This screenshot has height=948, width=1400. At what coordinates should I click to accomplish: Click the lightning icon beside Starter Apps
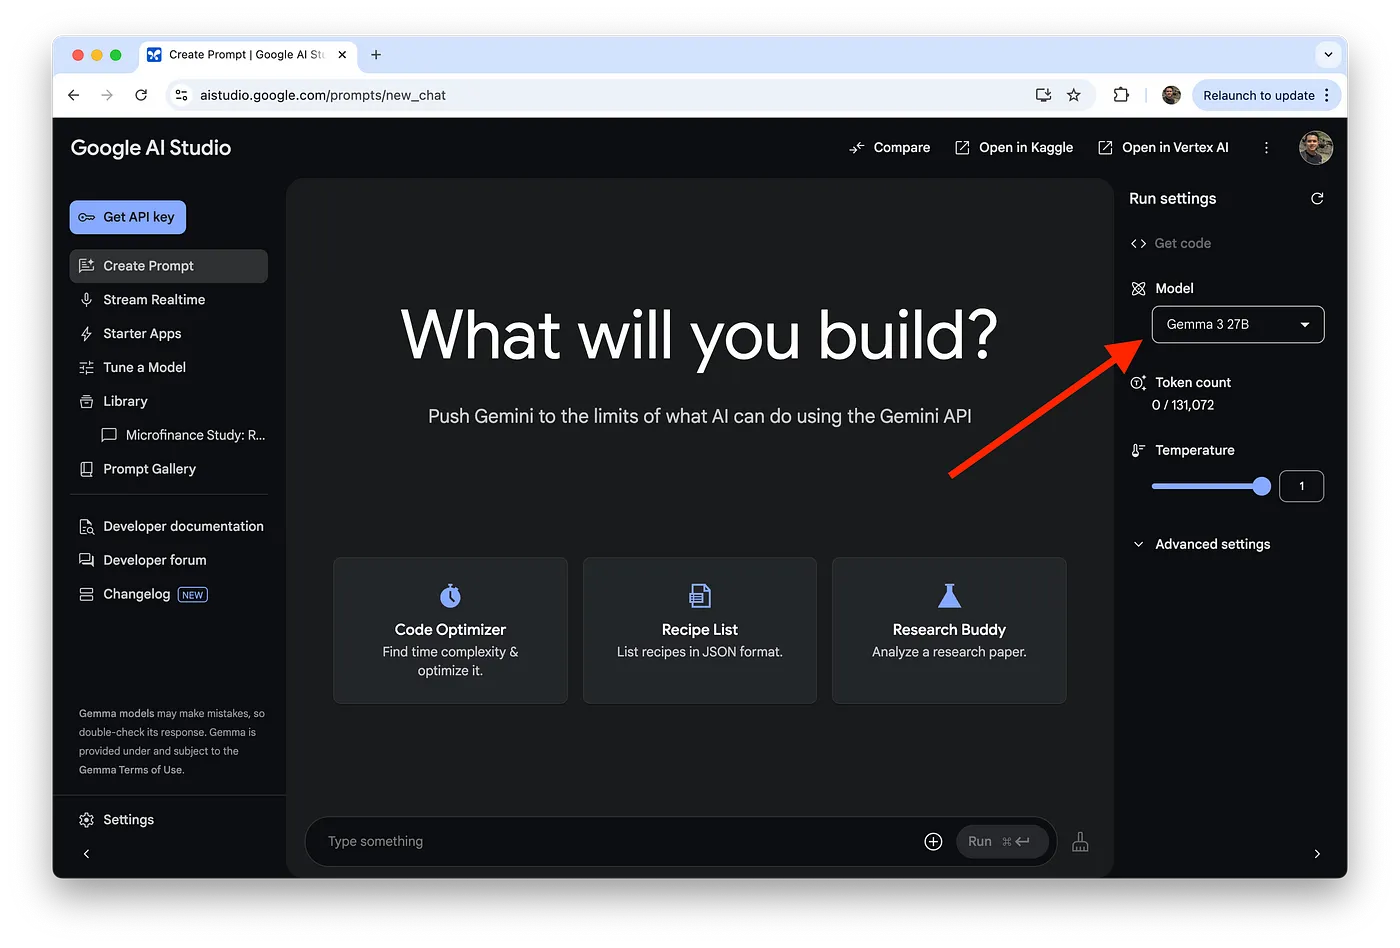click(87, 334)
